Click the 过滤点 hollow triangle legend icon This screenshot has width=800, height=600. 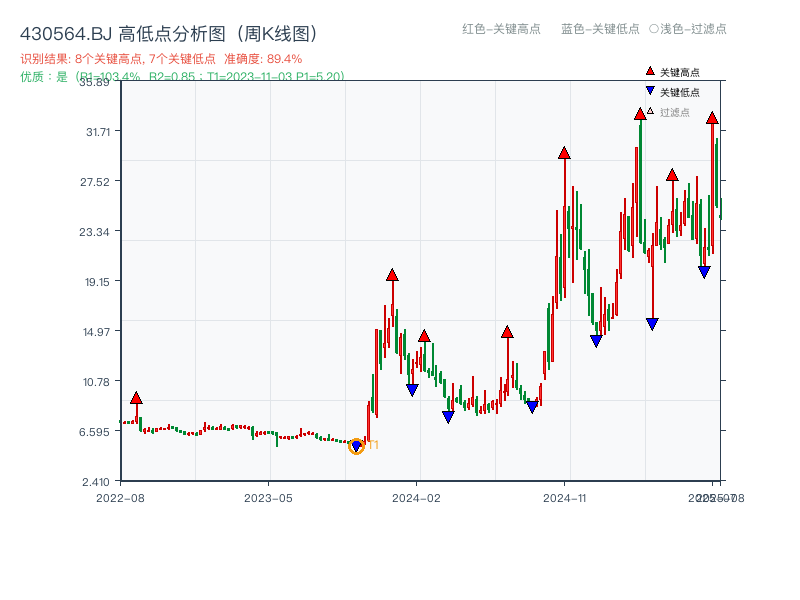tap(650, 109)
